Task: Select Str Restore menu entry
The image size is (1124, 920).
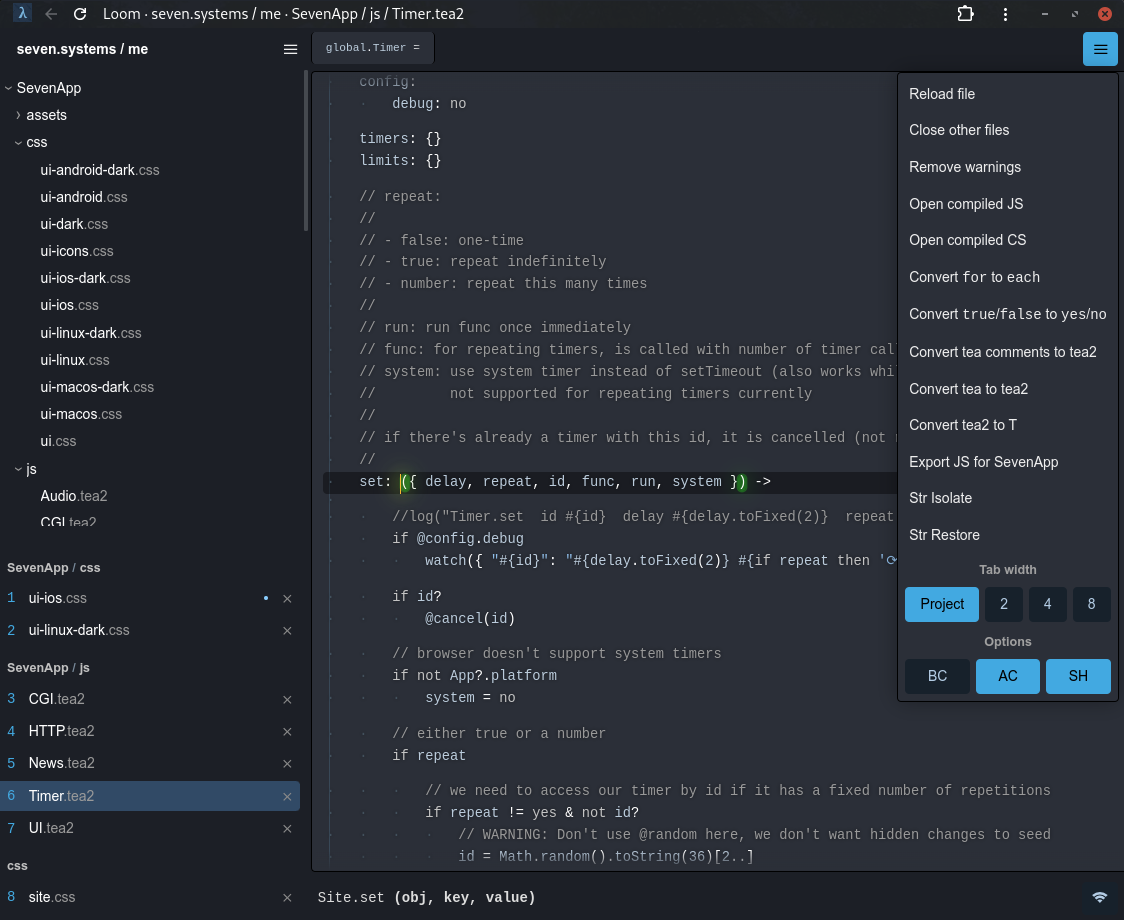Action: 1007,535
